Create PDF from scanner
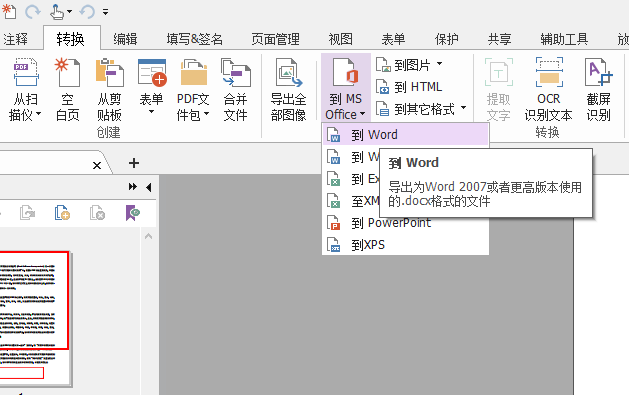 [25, 90]
